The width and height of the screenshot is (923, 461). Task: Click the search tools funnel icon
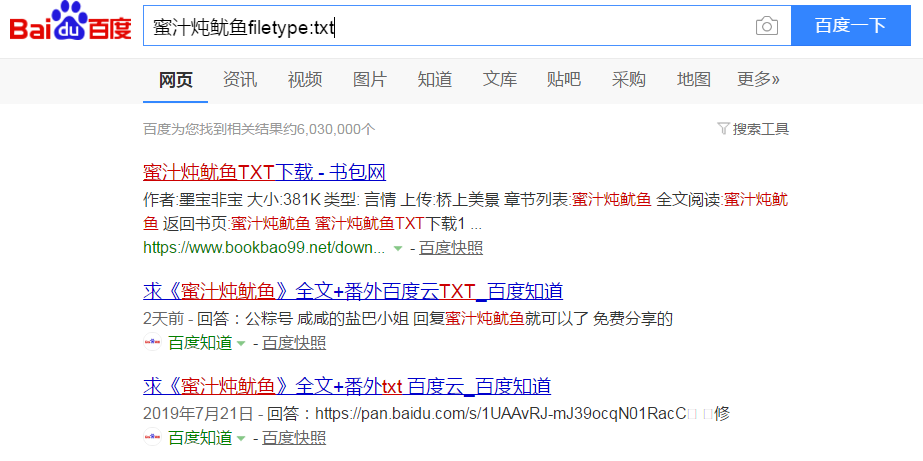723,128
